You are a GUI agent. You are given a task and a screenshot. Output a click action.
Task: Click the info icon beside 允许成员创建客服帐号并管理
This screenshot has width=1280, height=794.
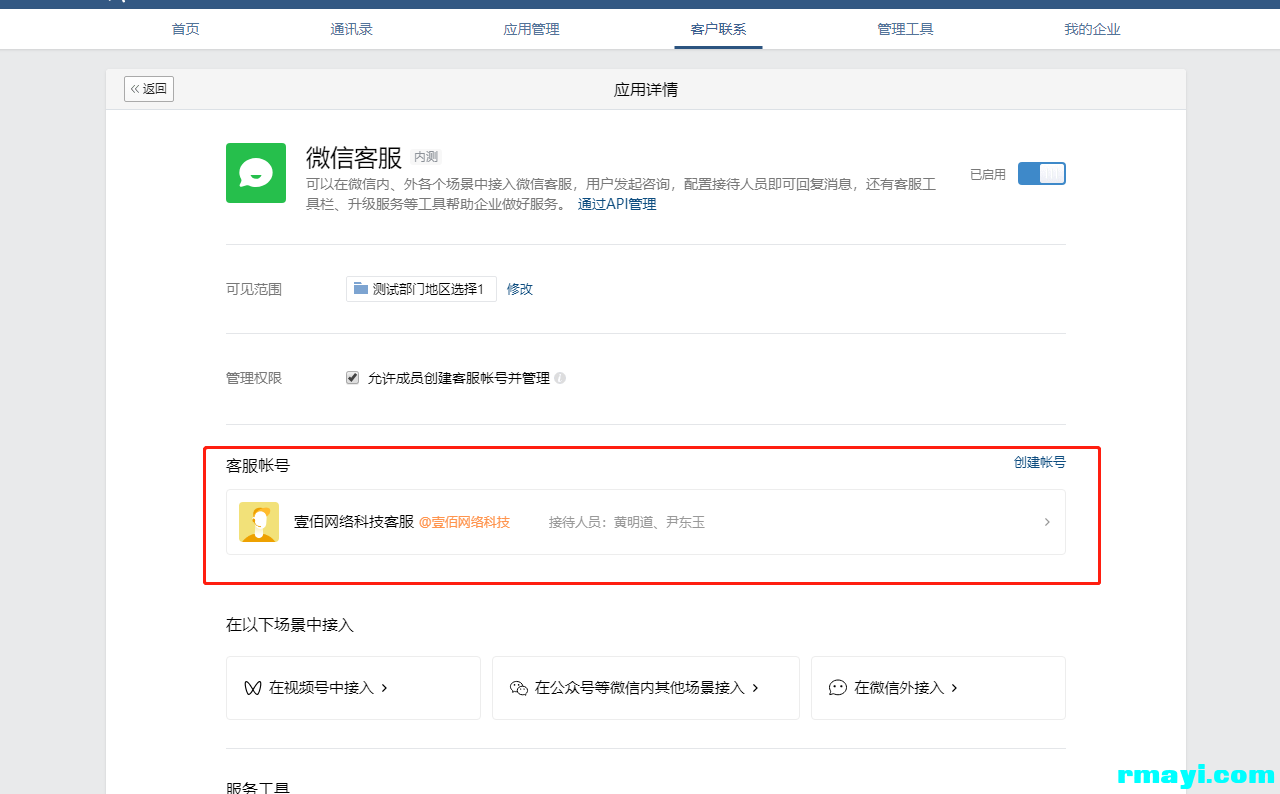pos(560,378)
